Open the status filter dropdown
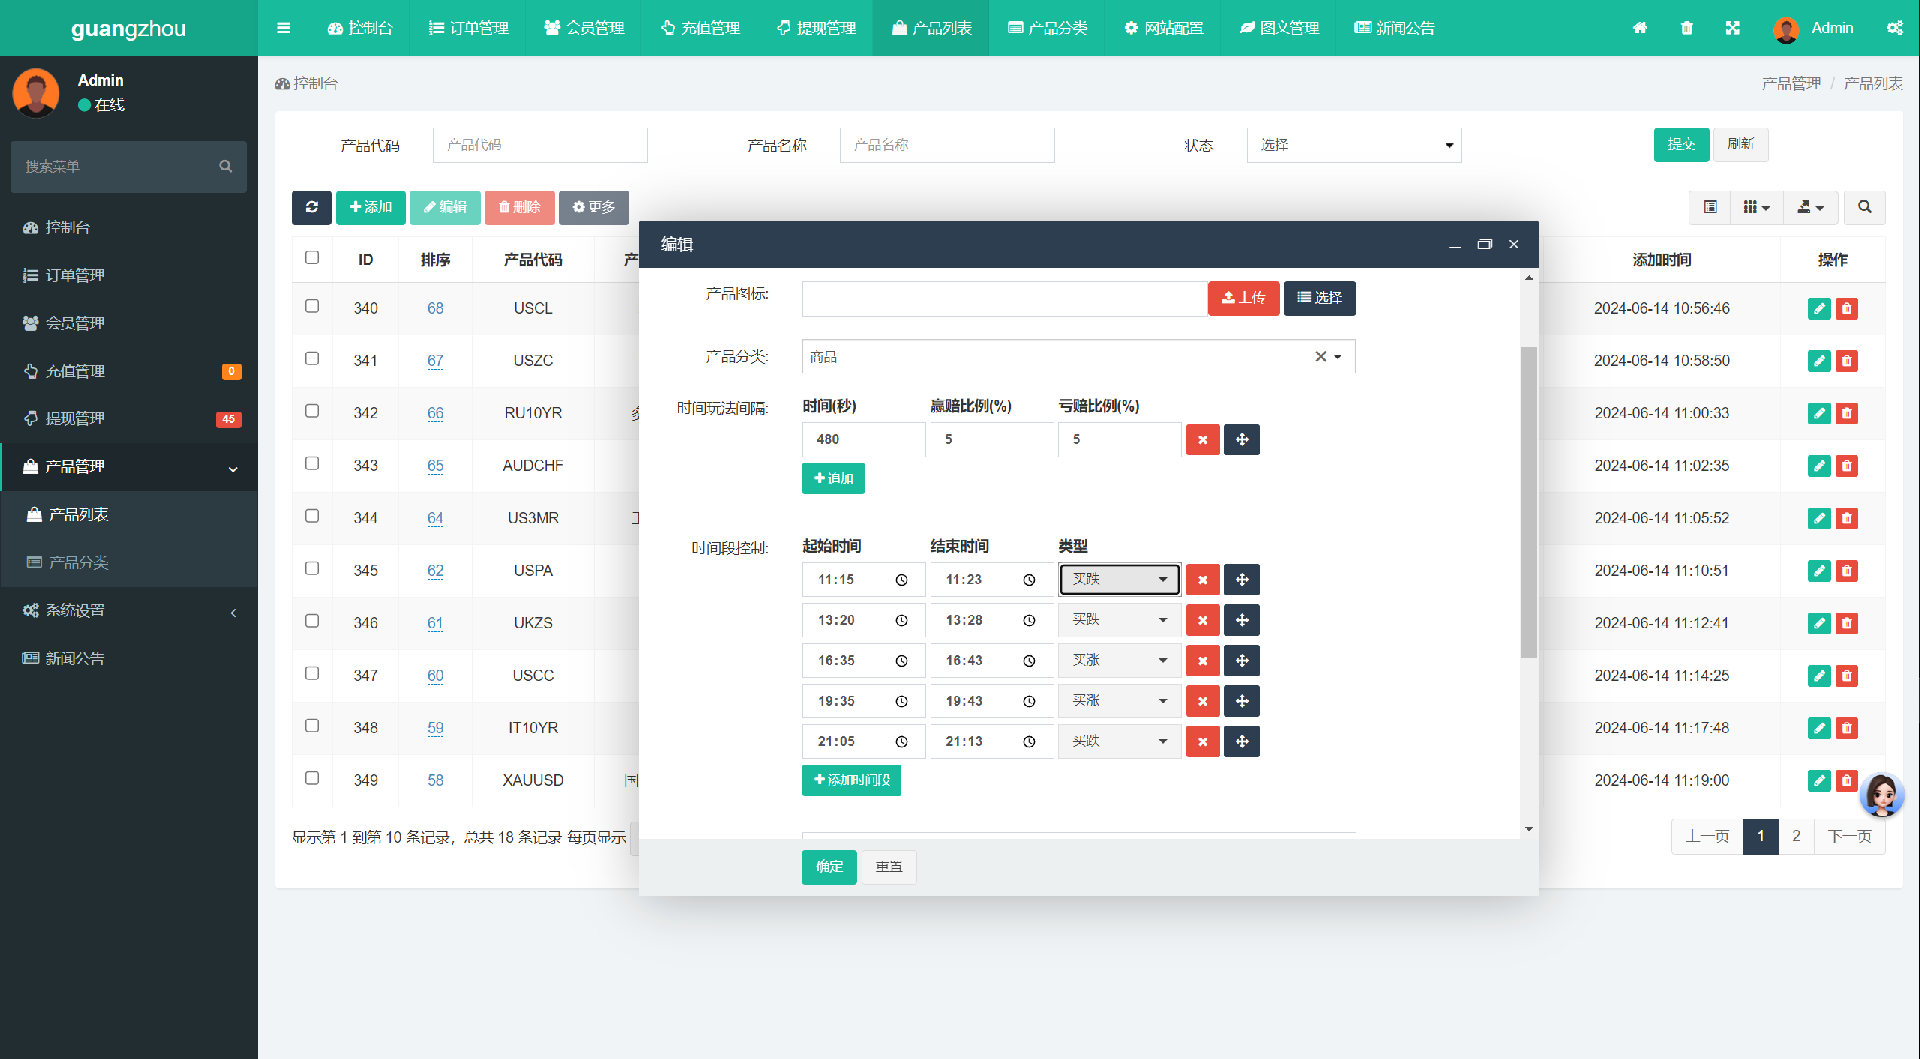The image size is (1920, 1059). coord(1354,145)
